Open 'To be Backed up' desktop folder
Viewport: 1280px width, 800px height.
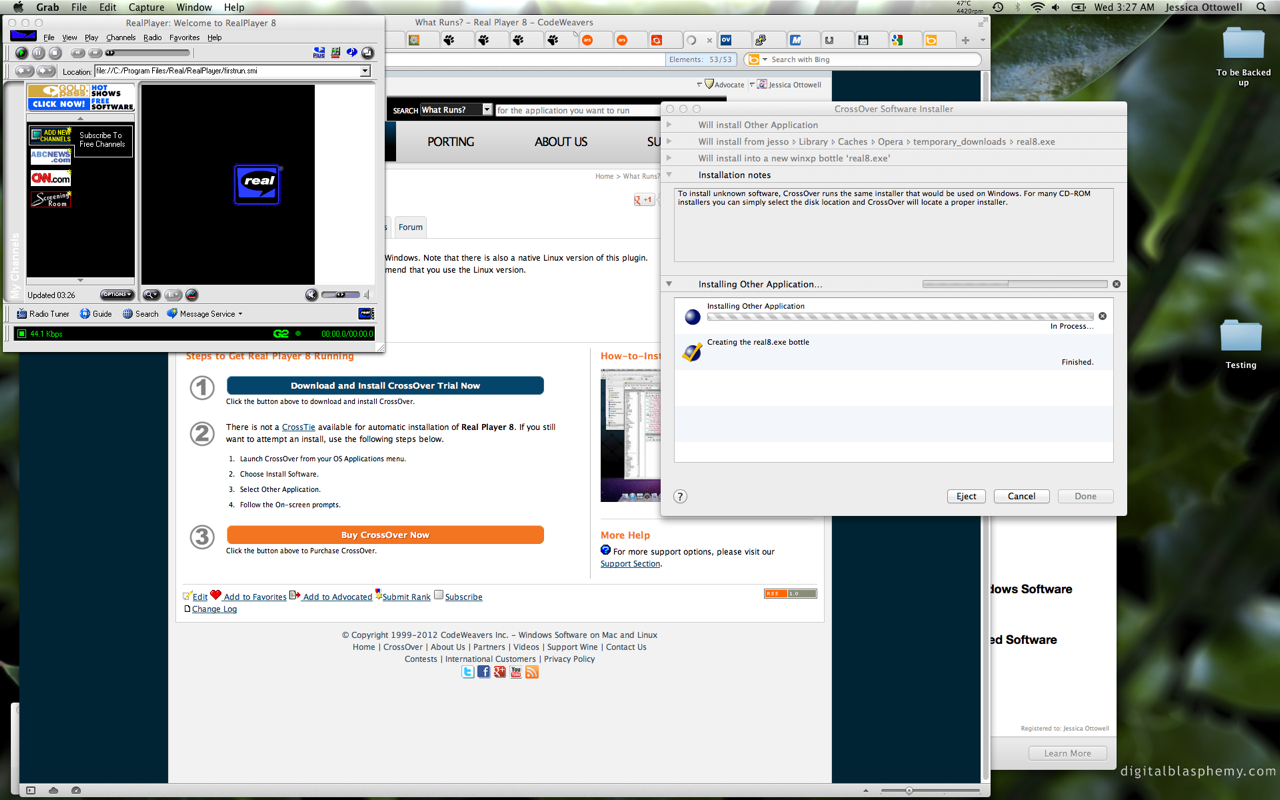coord(1243,56)
